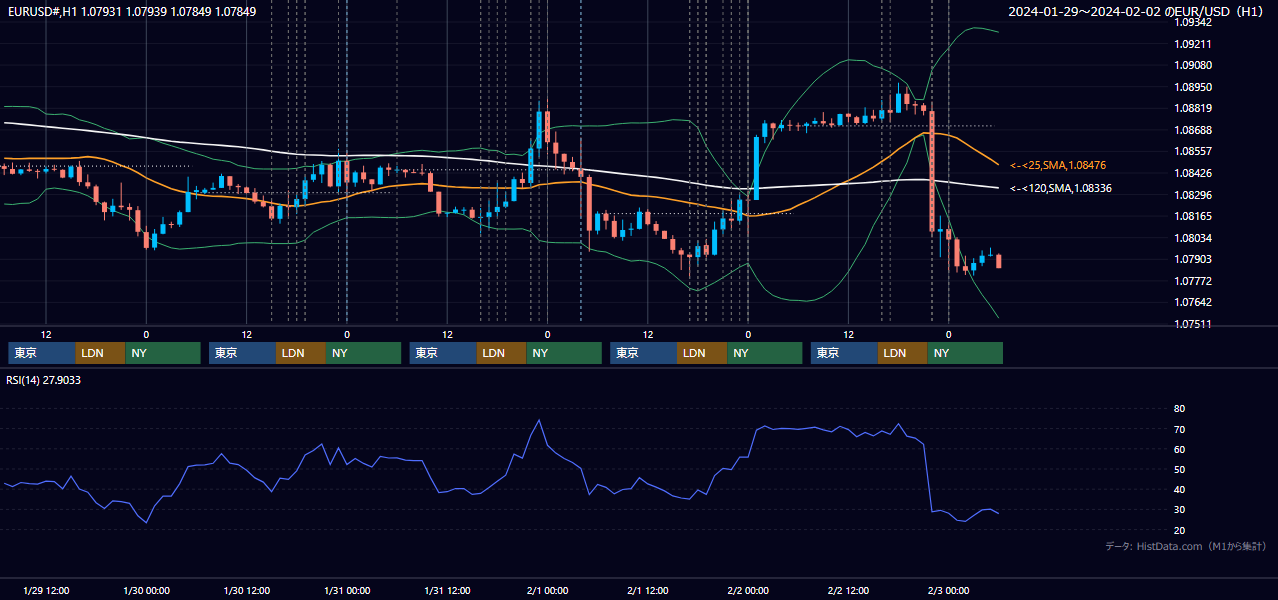Click price axis value 1.09211
1278x600 pixels.
pyautogui.click(x=1193, y=44)
